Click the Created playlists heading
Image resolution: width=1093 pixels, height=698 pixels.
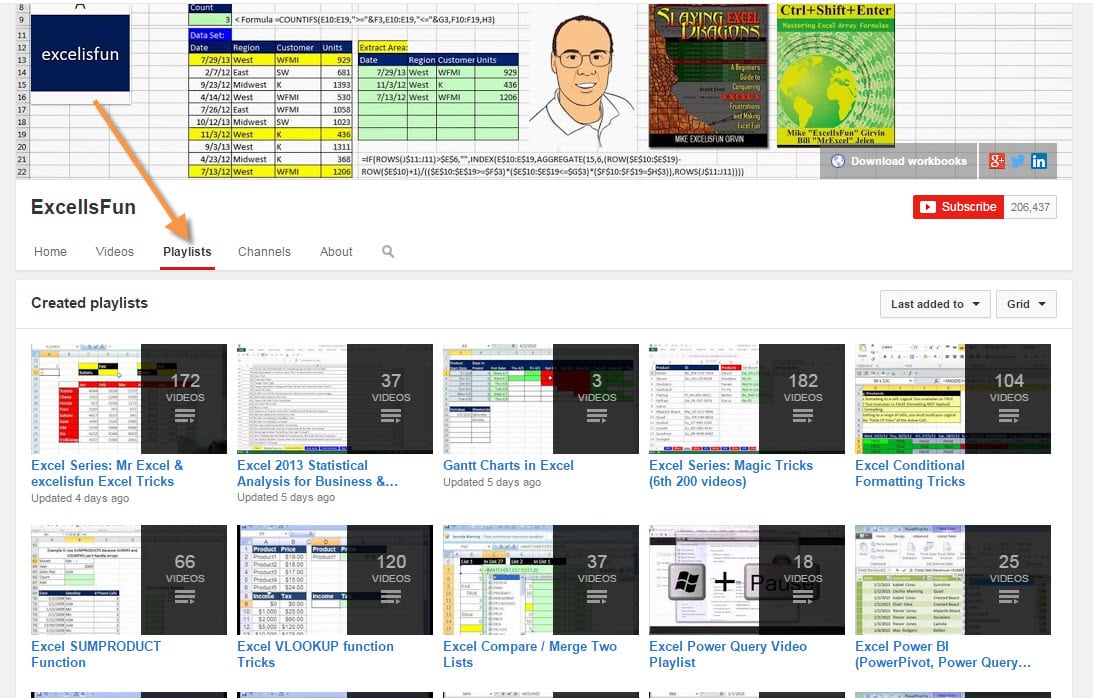coord(89,303)
